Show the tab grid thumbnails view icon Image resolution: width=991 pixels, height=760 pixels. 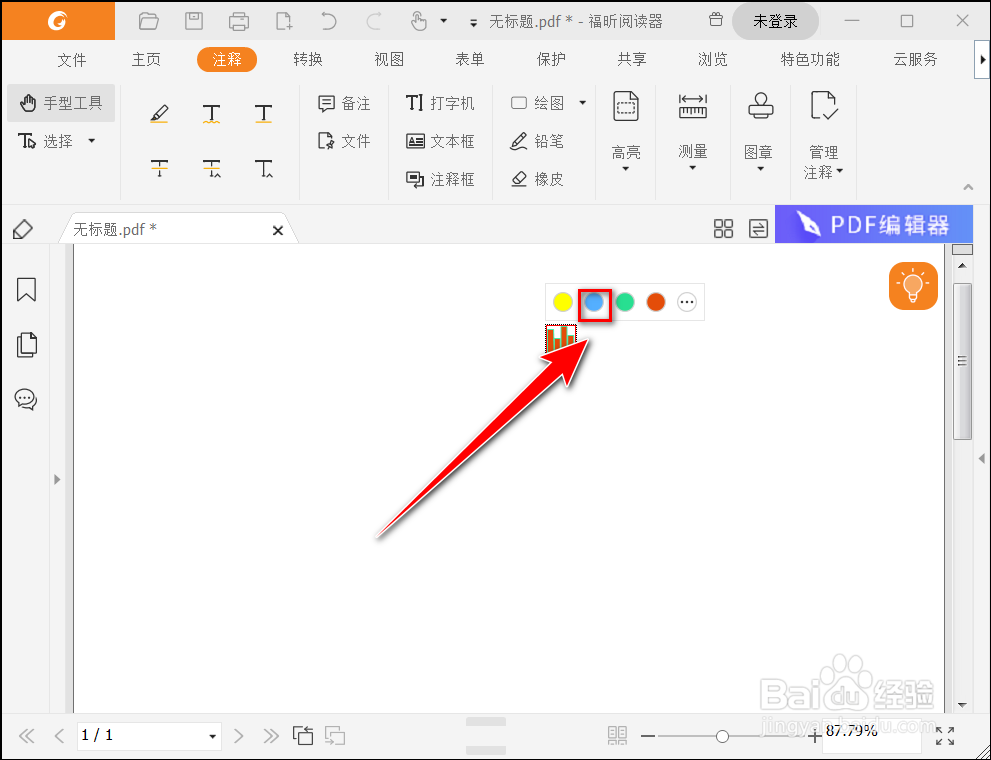(x=723, y=228)
